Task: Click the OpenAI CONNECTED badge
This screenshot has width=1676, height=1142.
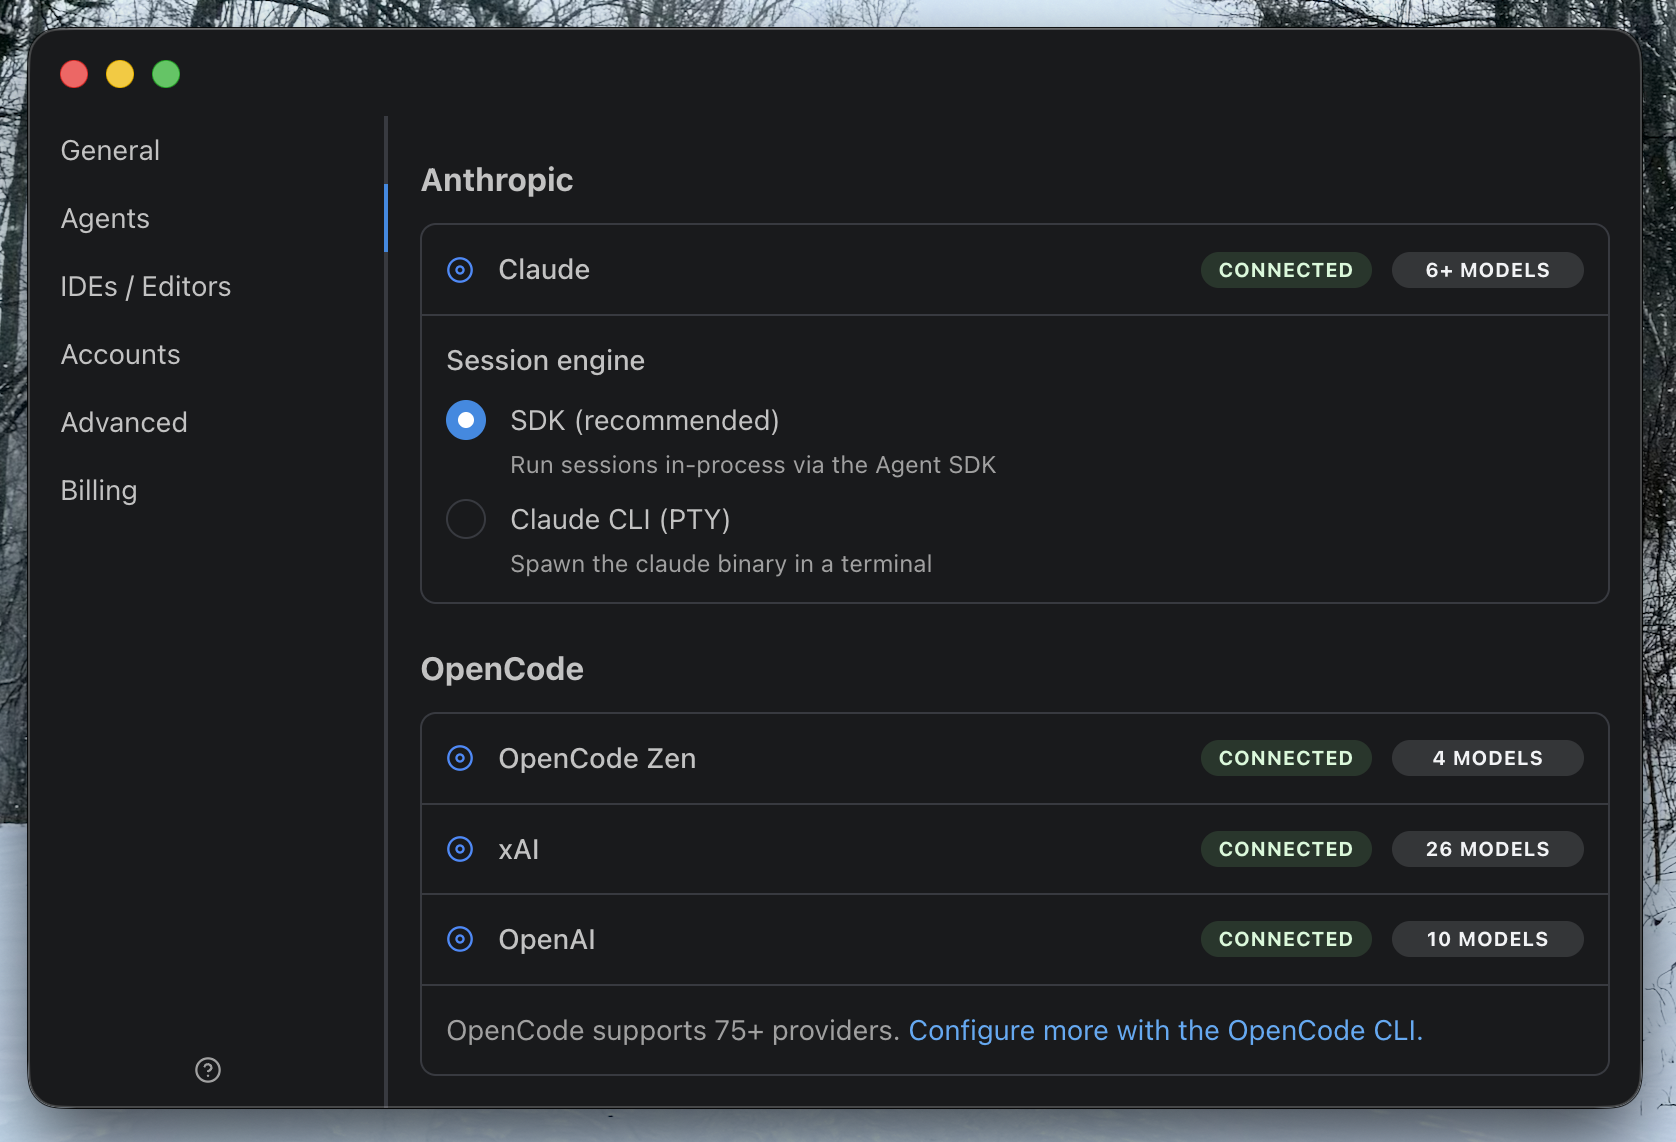Action: pyautogui.click(x=1286, y=939)
